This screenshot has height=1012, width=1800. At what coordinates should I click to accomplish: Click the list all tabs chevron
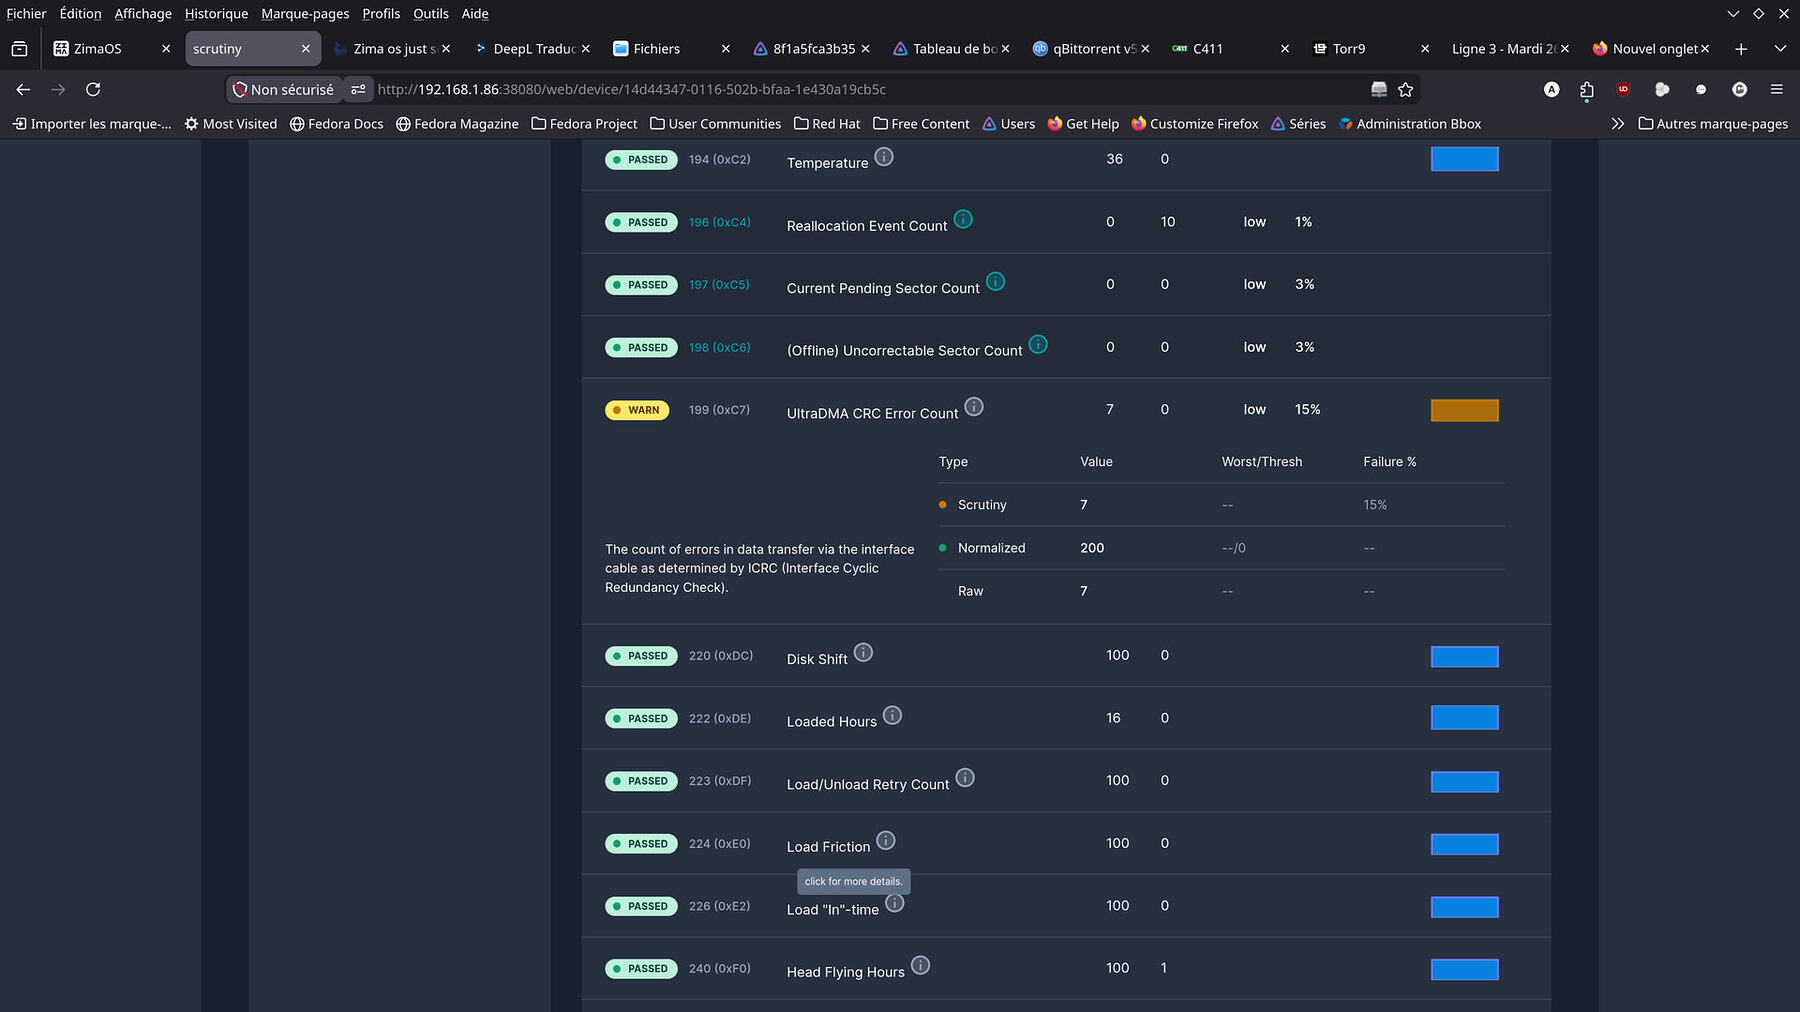point(1780,48)
